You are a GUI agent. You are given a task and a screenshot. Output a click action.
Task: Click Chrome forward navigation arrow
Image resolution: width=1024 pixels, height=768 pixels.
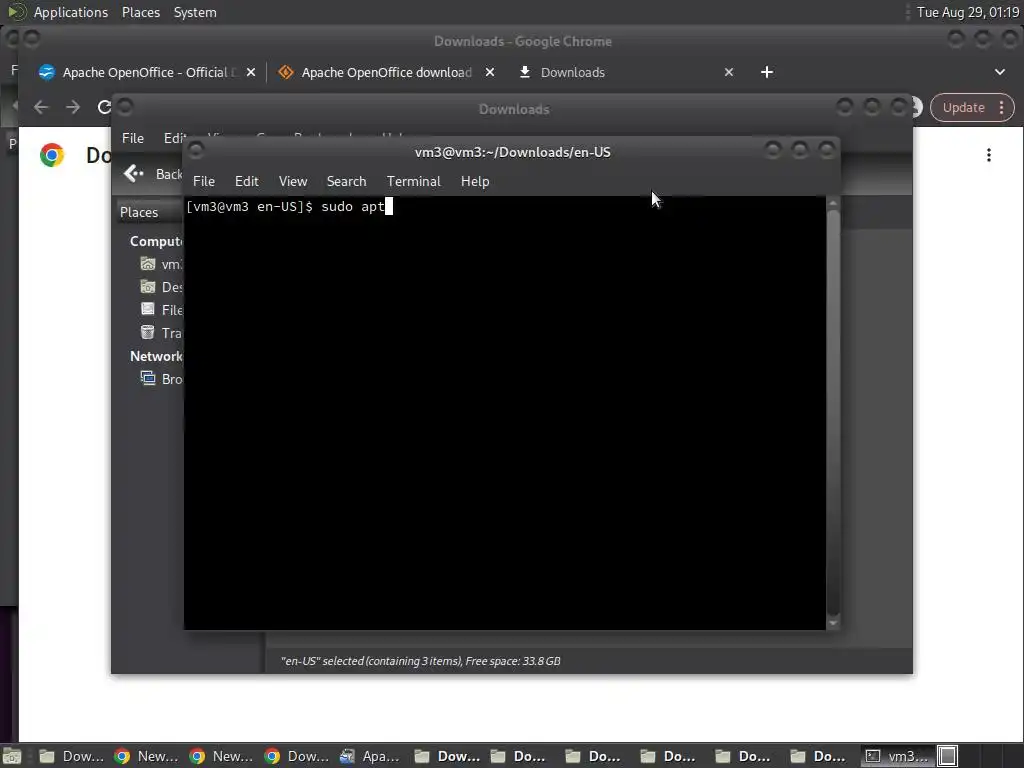(72, 107)
